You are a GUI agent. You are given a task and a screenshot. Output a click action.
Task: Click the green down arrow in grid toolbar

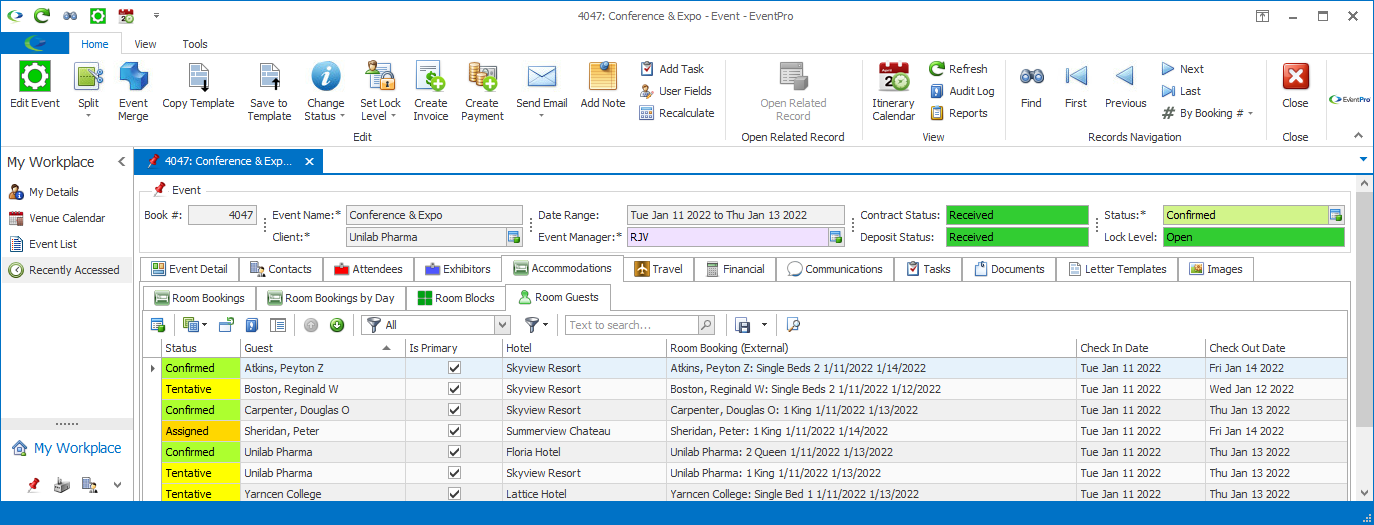(x=337, y=325)
